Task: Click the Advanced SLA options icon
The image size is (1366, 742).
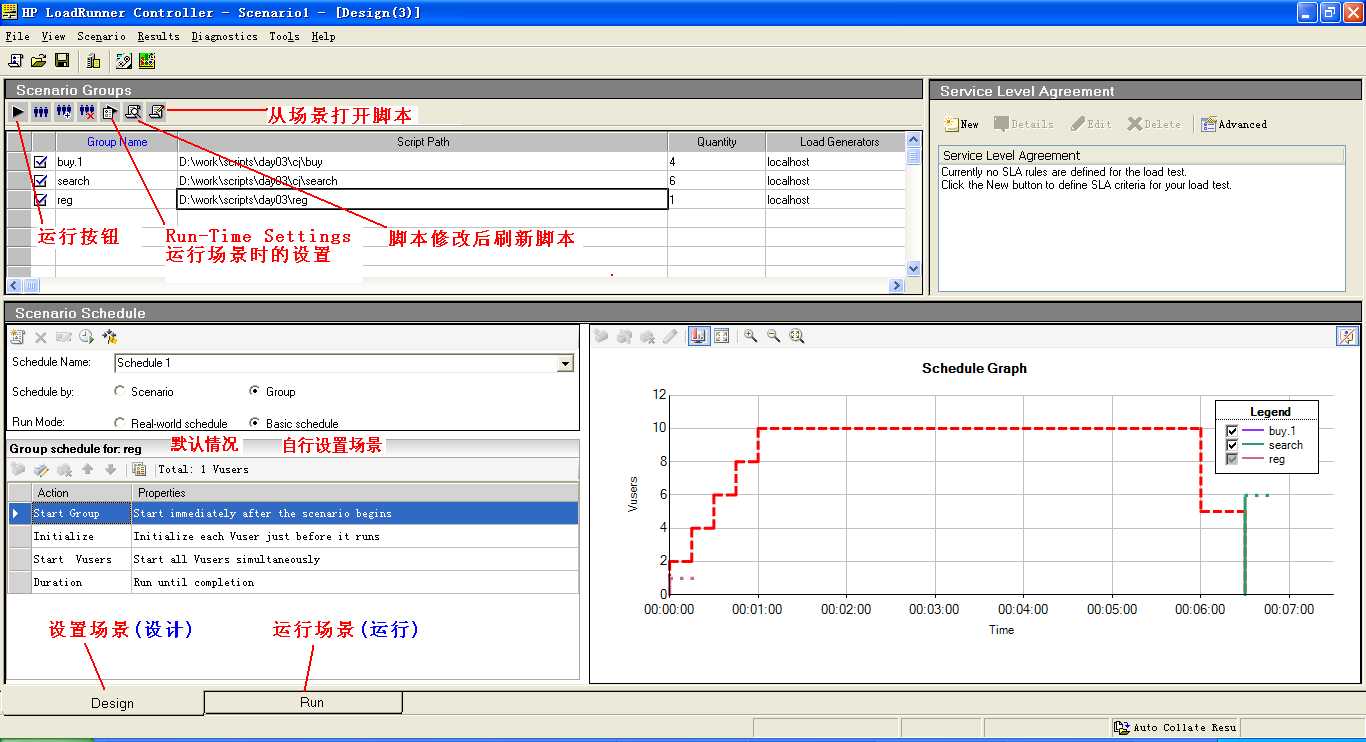Action: [x=1234, y=124]
